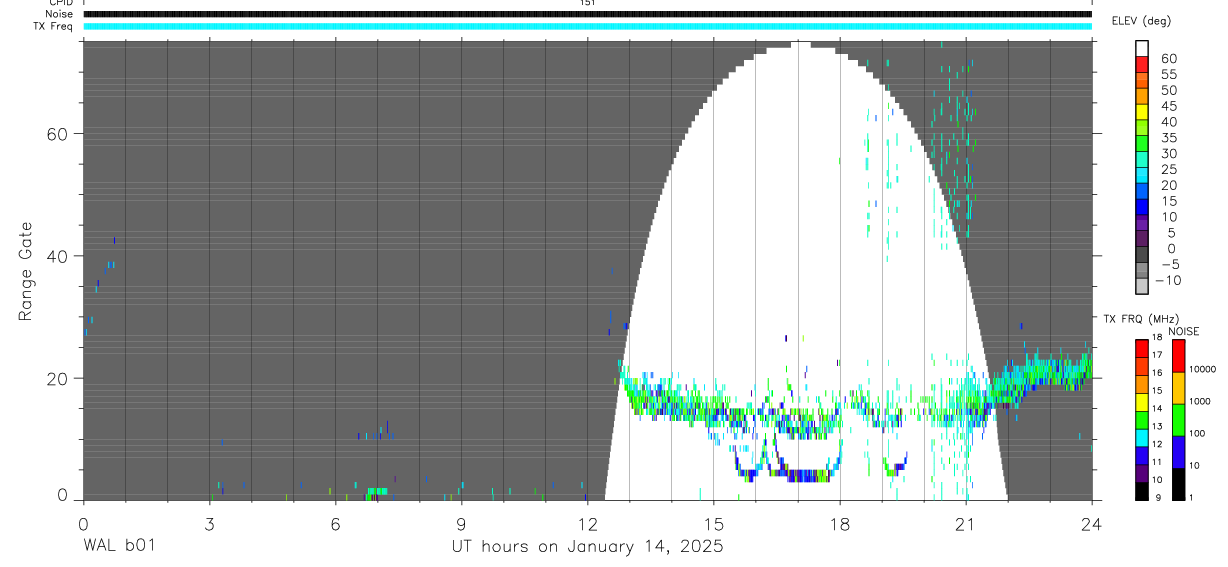Pick the ELEV swatch between 0 and 5
This screenshot has height=567, width=1228.
tap(1142, 239)
